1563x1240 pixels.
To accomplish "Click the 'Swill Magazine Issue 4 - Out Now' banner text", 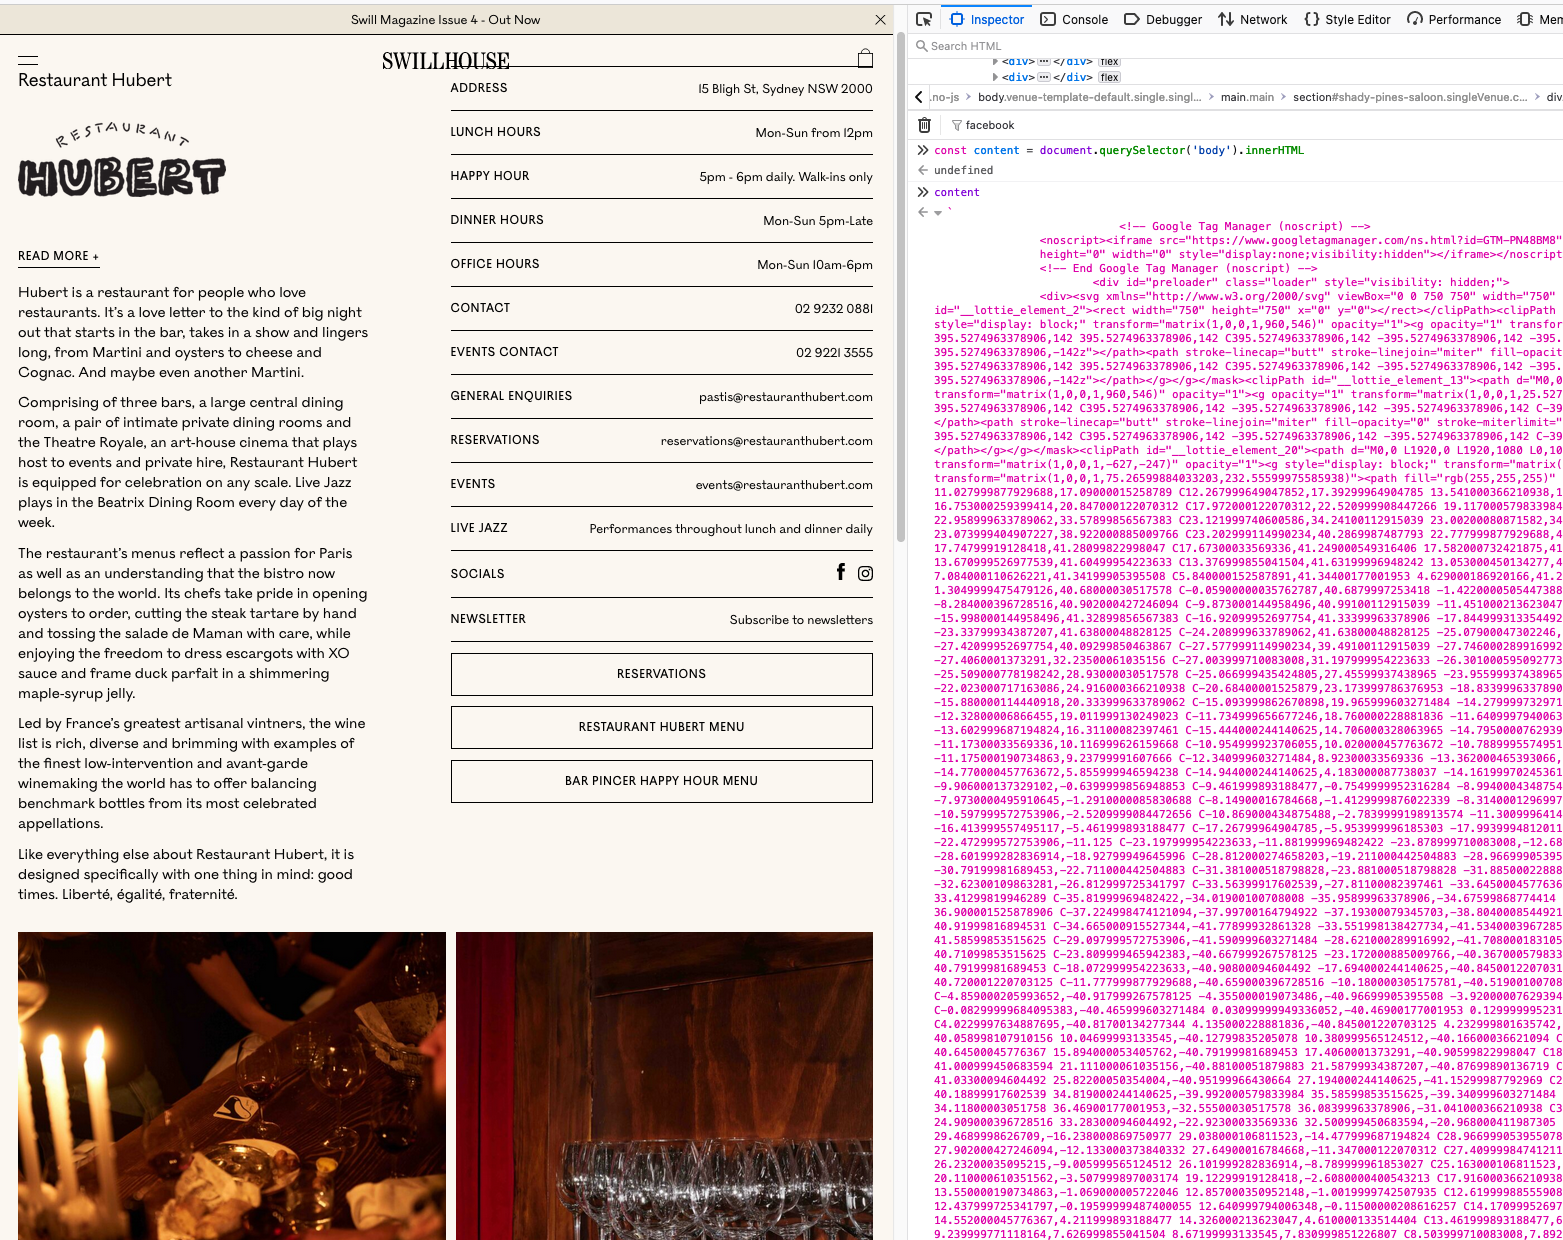I will coord(445,20).
